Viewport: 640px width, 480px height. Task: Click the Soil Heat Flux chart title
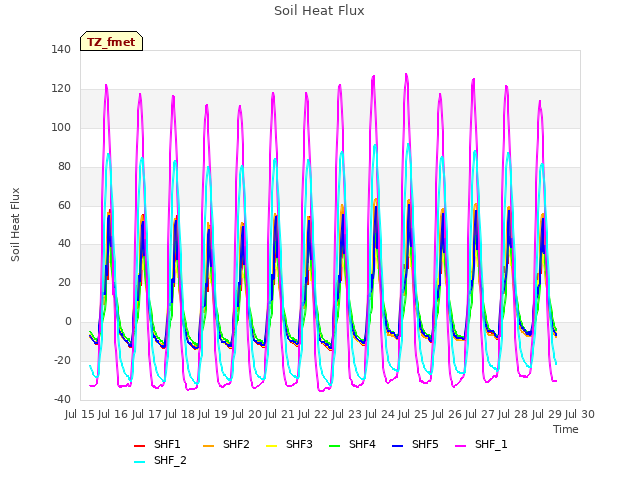point(319,11)
